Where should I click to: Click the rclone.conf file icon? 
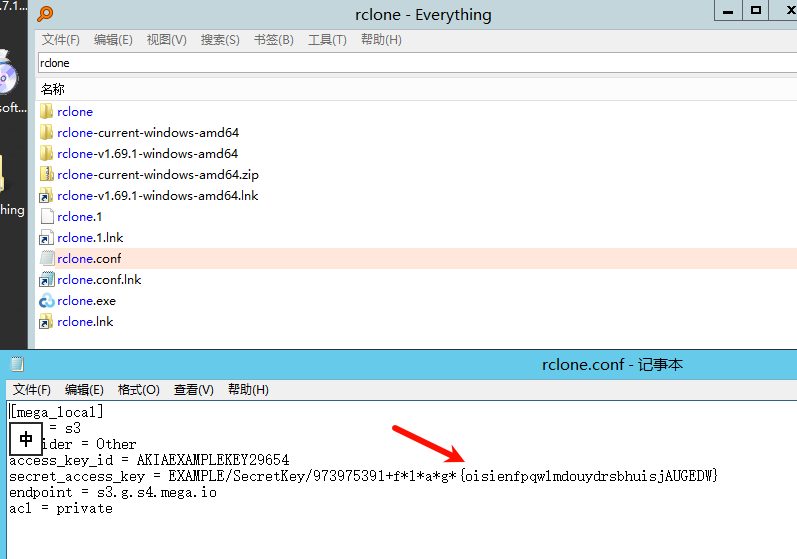pos(46,258)
